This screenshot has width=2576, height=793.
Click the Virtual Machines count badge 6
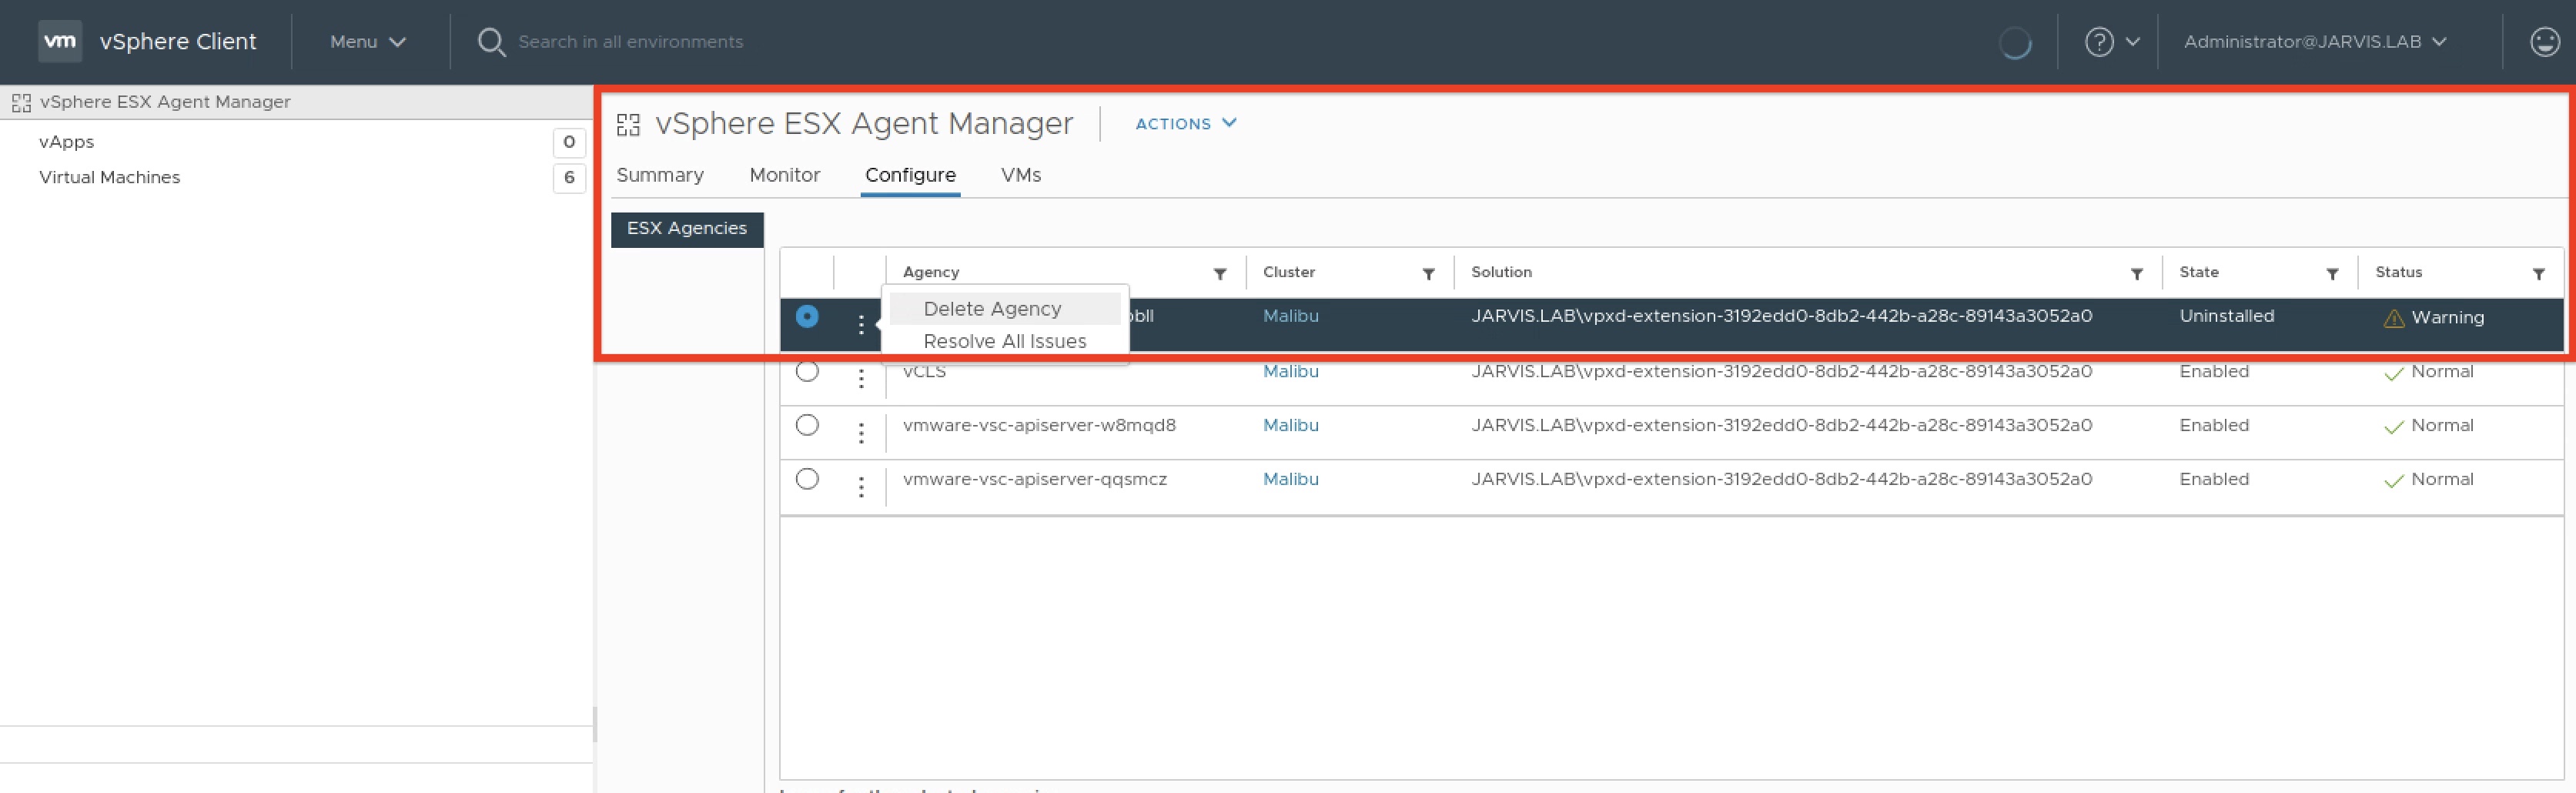pos(569,178)
